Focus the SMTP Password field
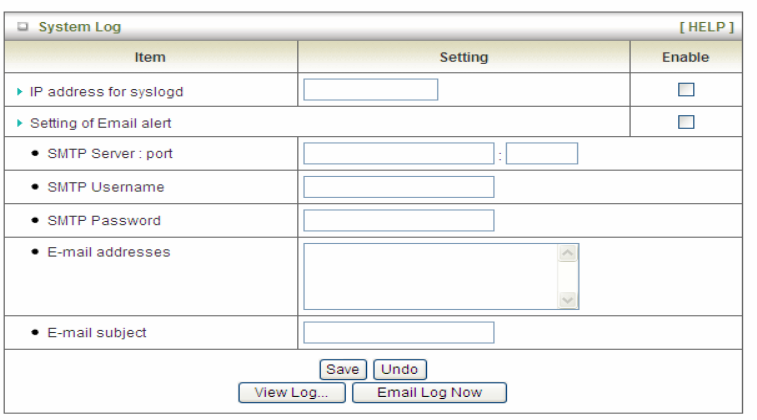This screenshot has height=420, width=757. coord(398,220)
